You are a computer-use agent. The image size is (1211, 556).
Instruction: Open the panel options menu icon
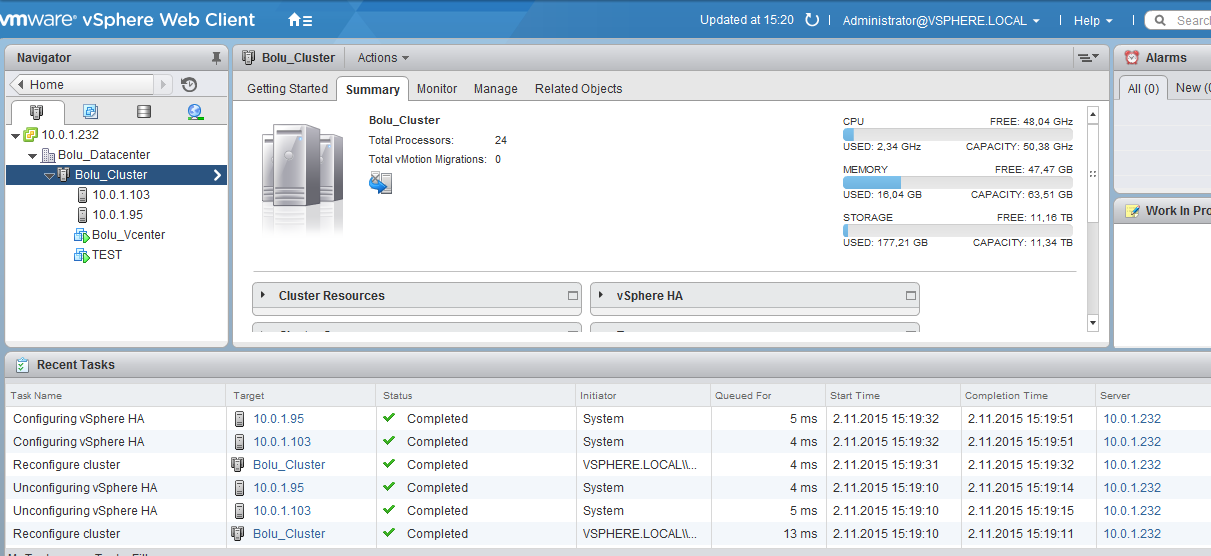(1088, 58)
